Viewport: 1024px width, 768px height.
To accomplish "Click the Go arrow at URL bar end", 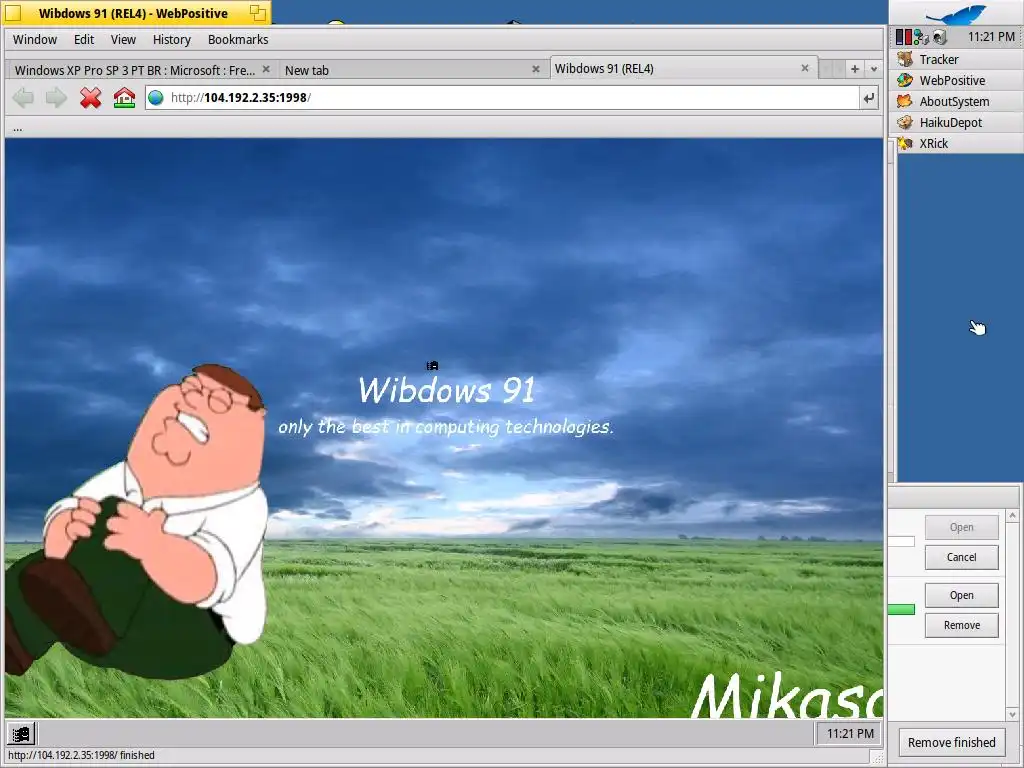I will pyautogui.click(x=869, y=98).
